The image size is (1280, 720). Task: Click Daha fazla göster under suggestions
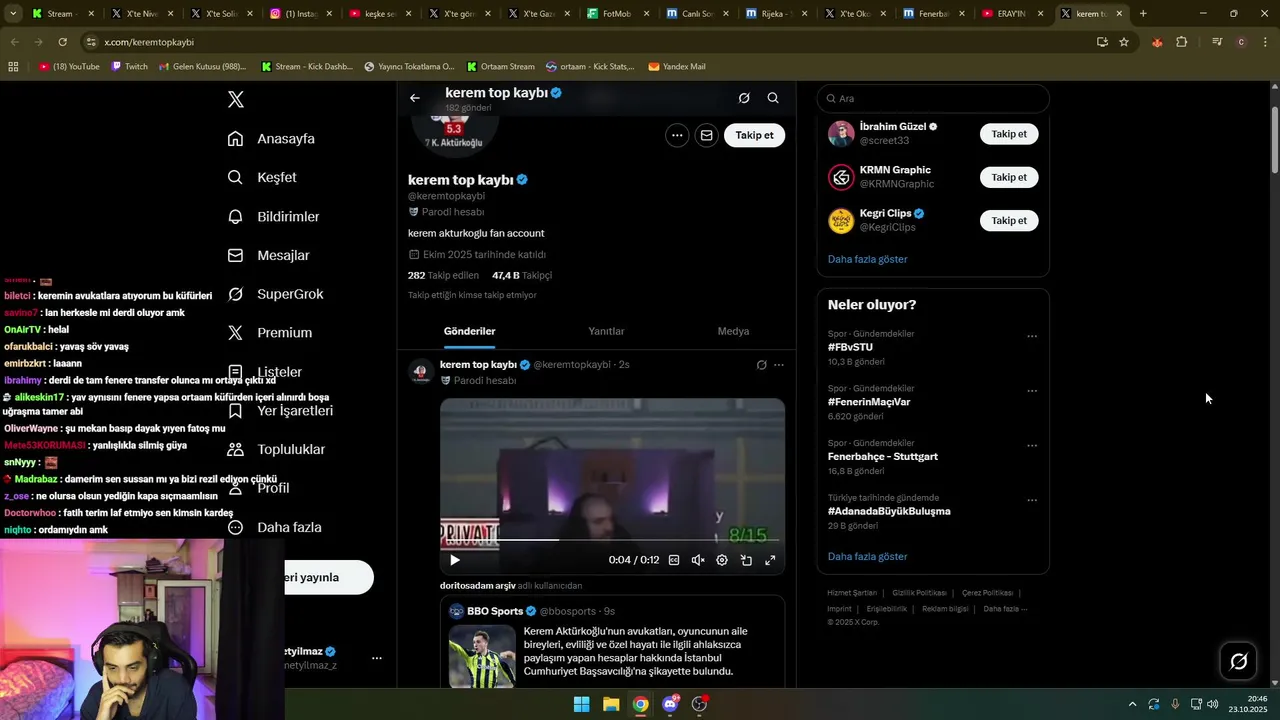tap(868, 259)
